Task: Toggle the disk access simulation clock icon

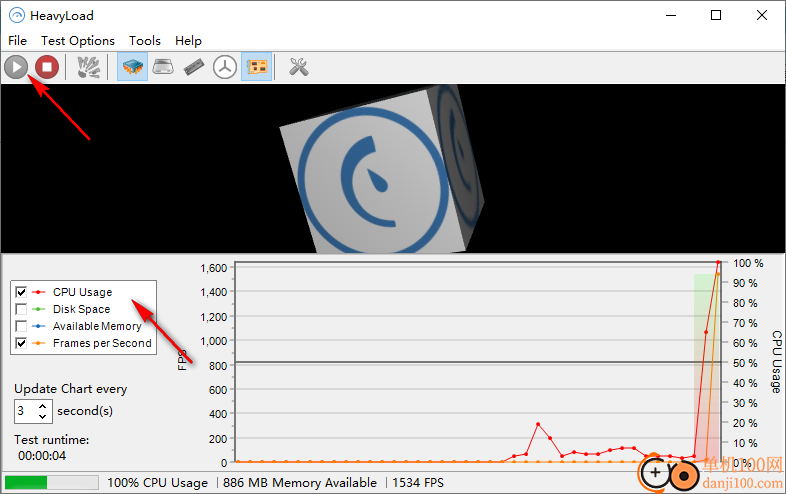Action: (x=225, y=67)
